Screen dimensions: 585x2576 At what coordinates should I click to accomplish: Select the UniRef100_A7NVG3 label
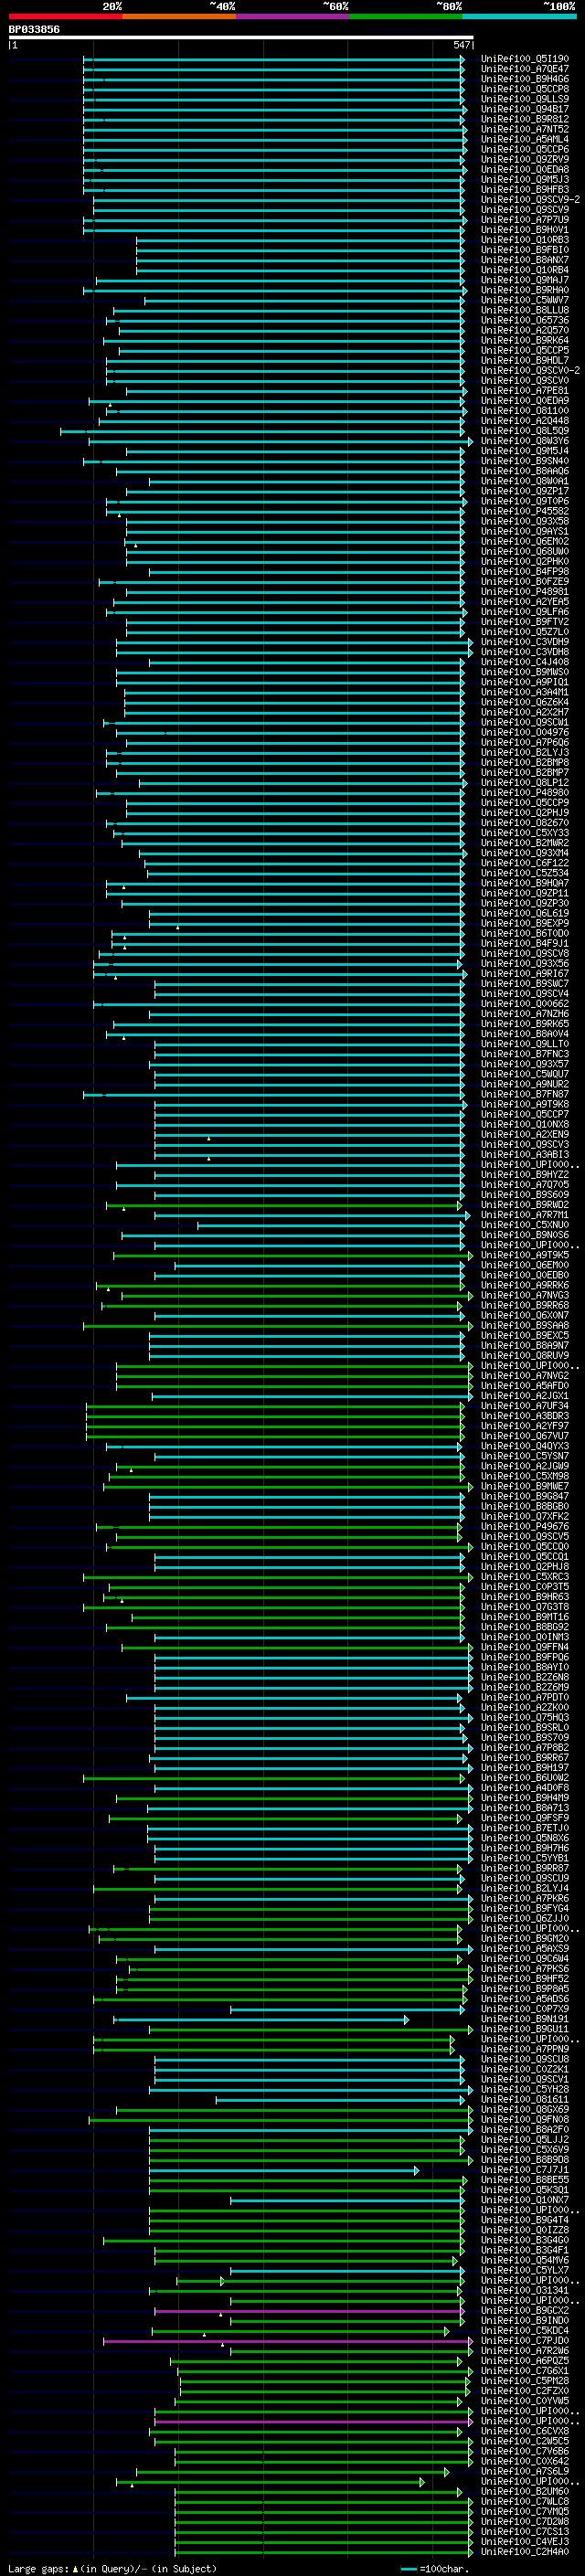524,1295
